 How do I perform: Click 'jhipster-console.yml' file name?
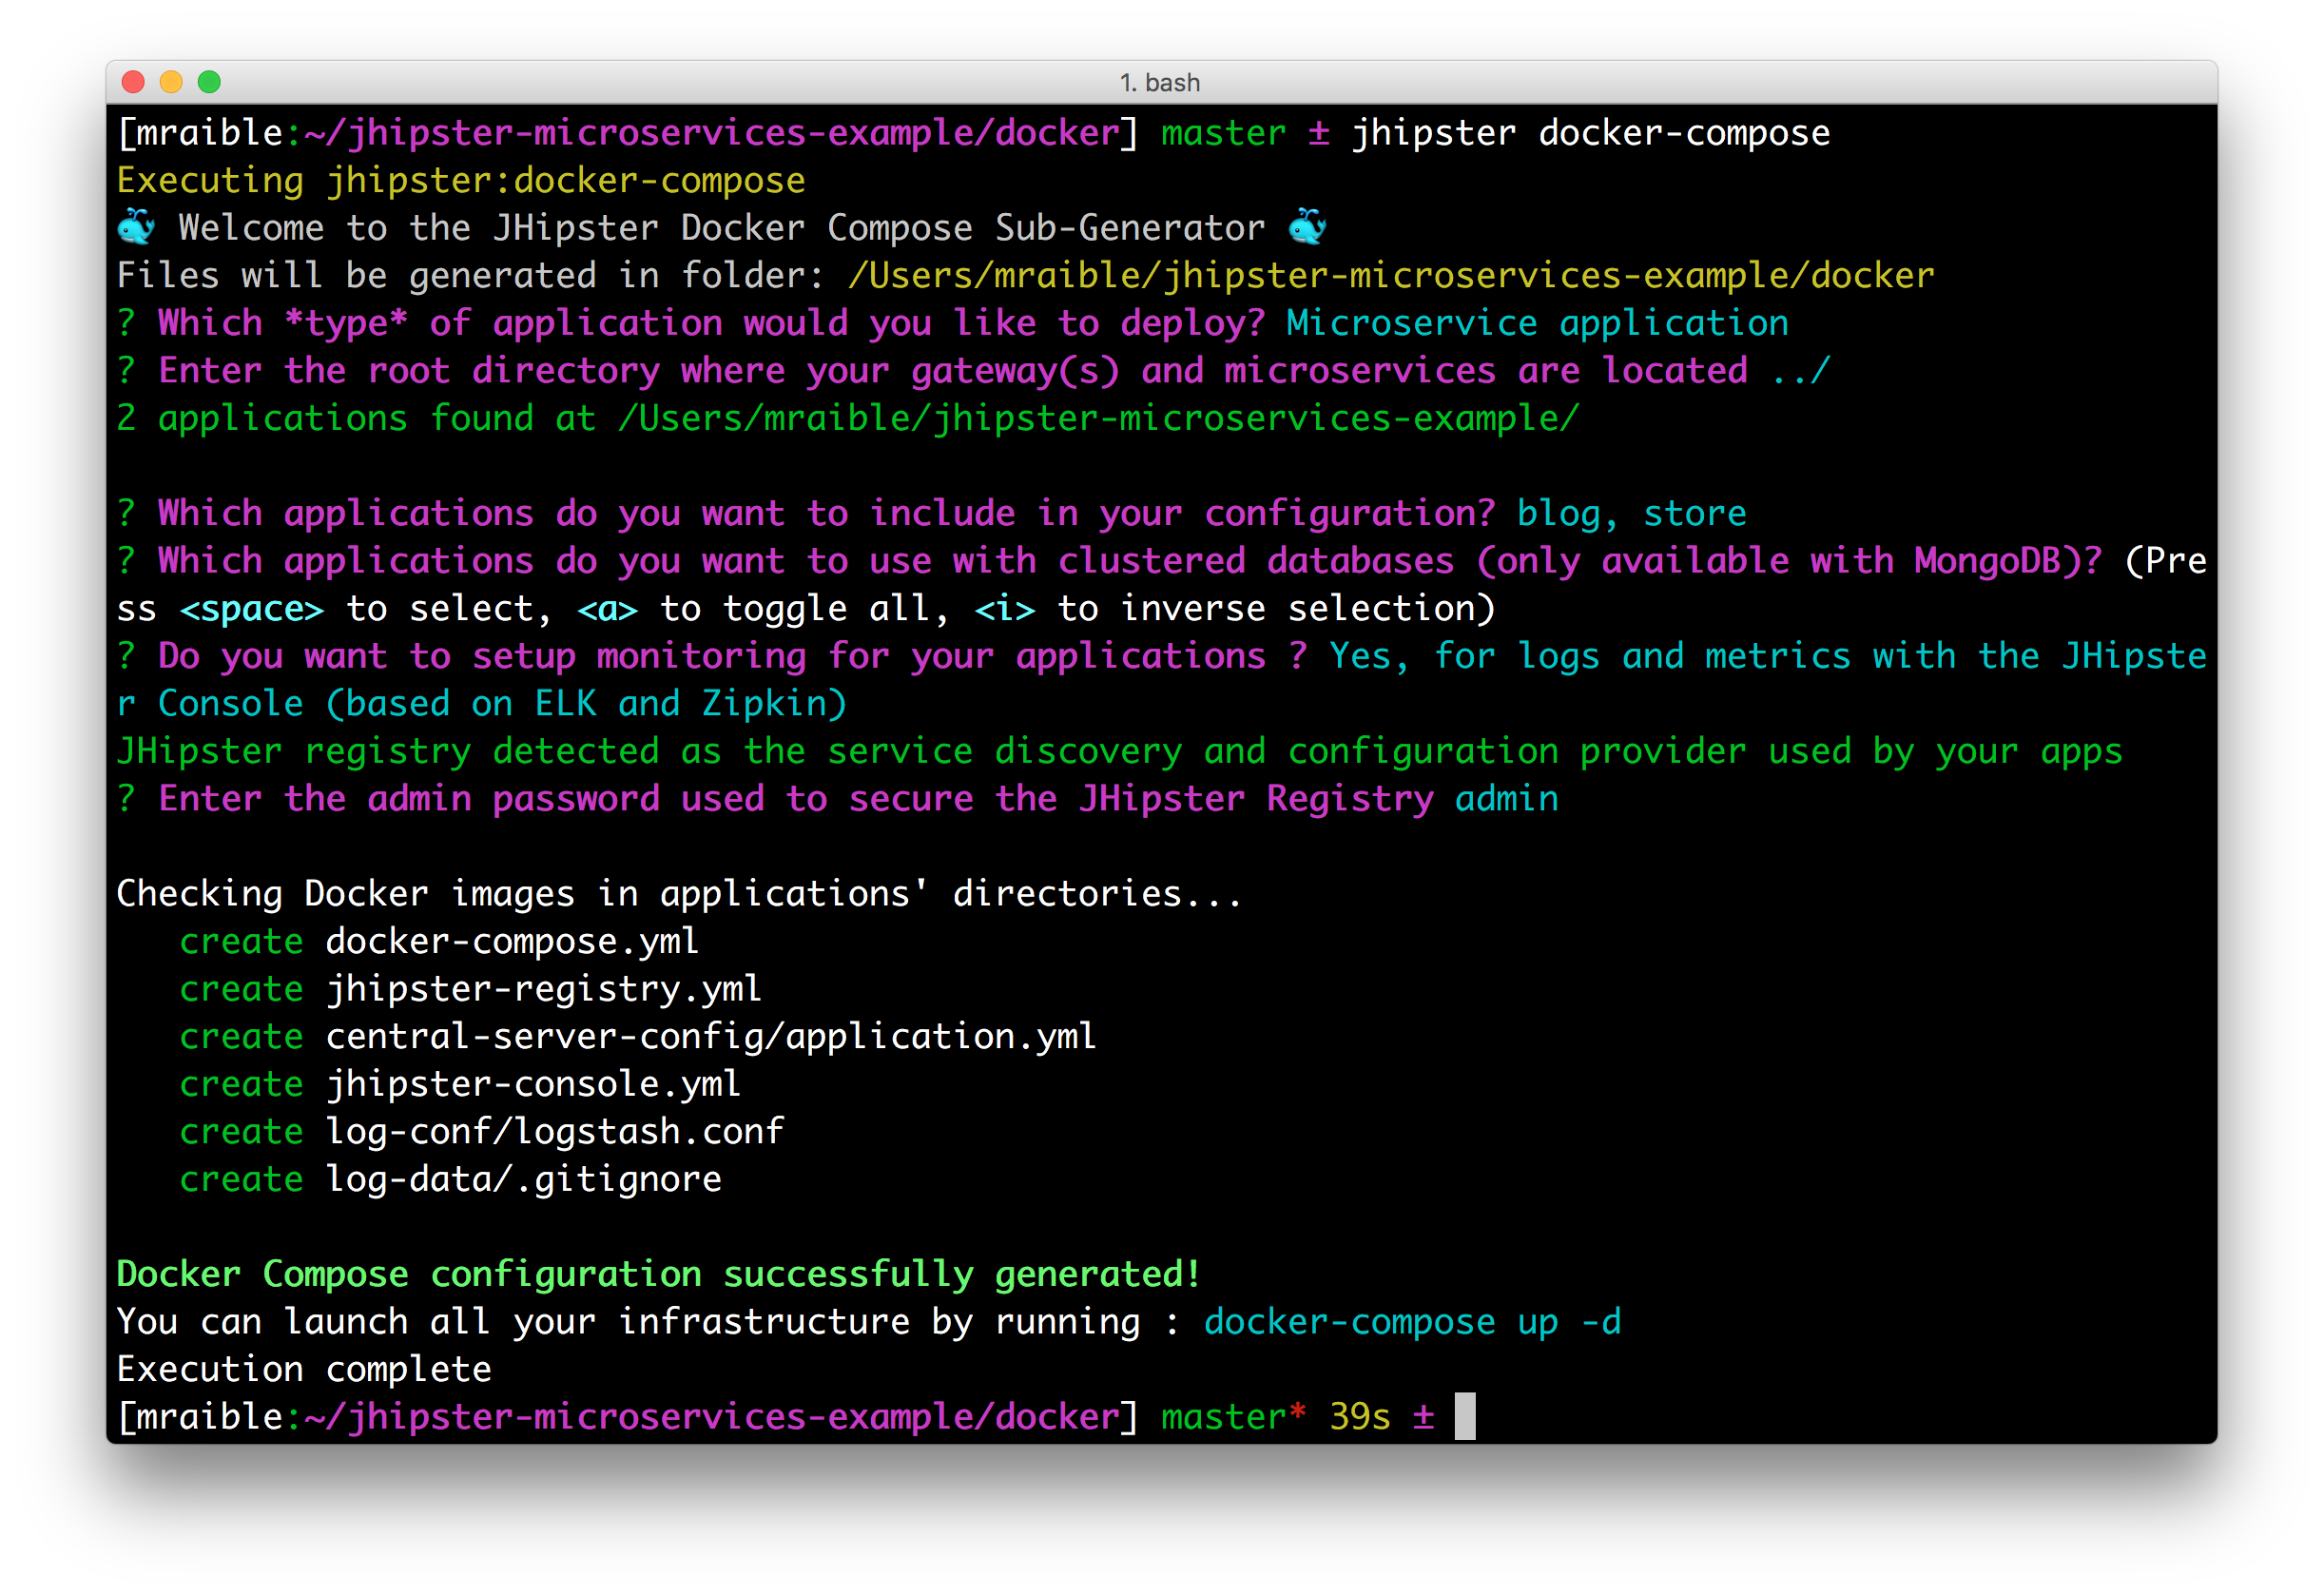(x=533, y=1084)
